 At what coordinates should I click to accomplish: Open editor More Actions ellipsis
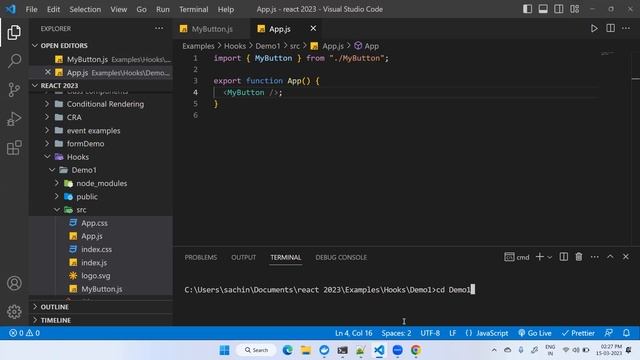626,29
